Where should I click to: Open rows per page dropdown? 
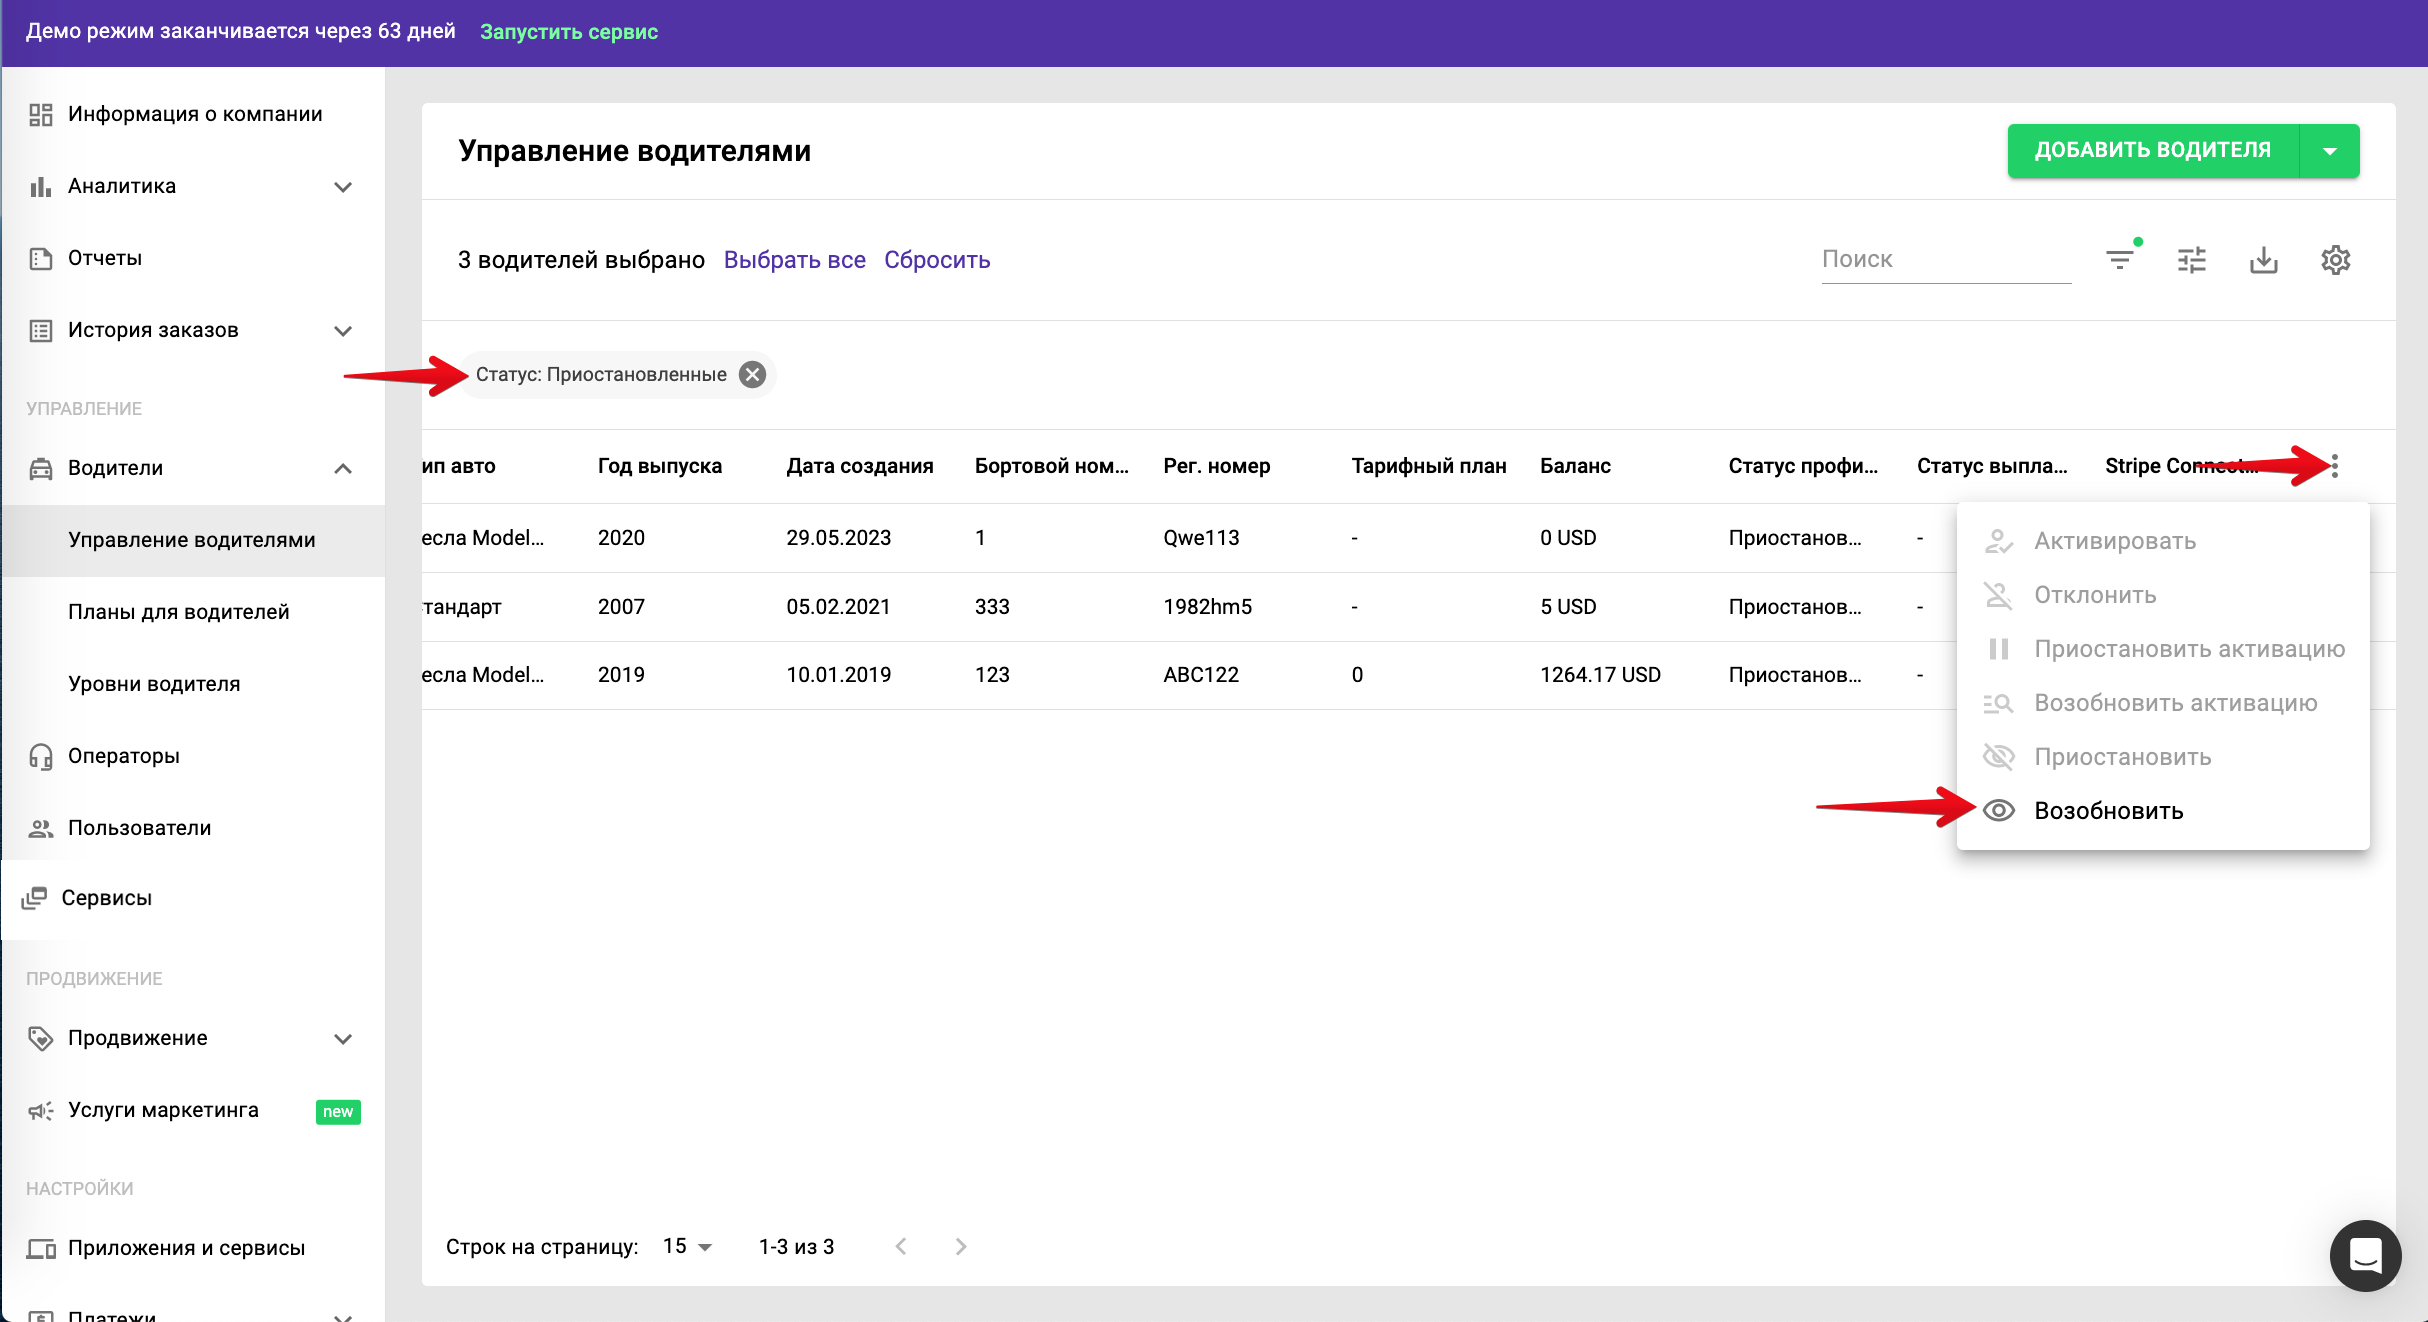point(688,1246)
